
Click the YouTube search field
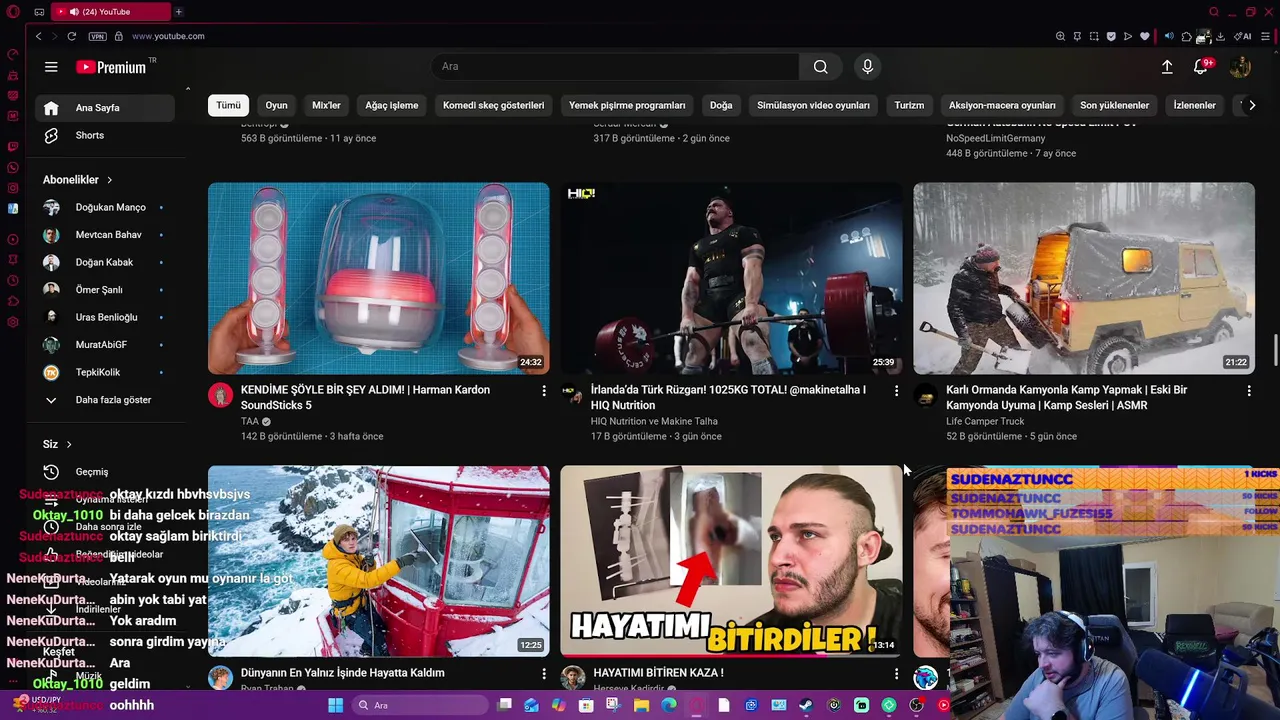pyautogui.click(x=615, y=67)
